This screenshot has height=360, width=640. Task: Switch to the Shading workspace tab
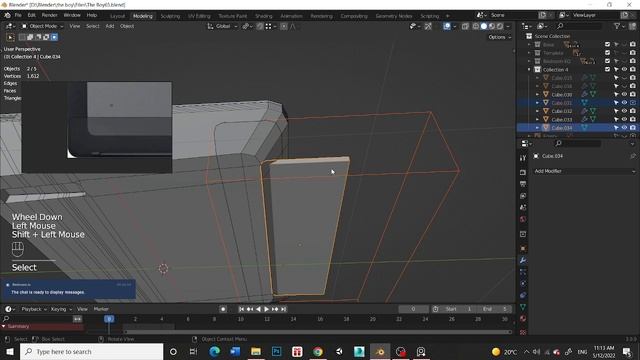point(264,16)
